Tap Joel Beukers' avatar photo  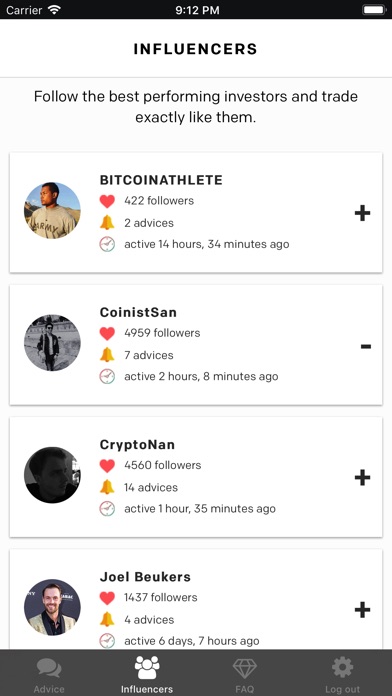(x=52, y=607)
